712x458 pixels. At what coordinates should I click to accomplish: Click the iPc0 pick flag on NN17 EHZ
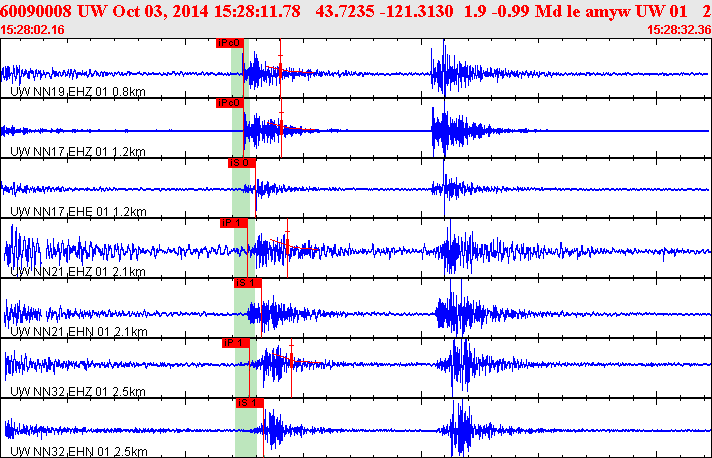(230, 103)
